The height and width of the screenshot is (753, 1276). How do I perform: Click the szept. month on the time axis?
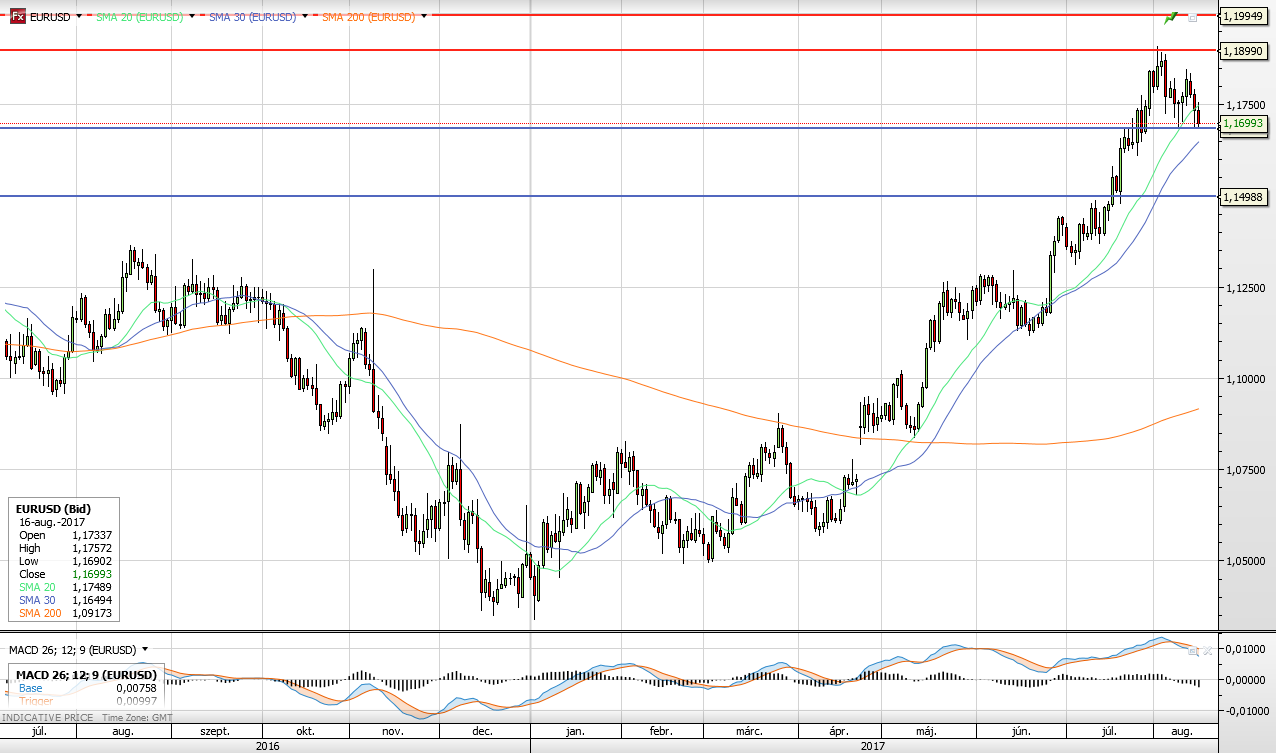point(213,732)
